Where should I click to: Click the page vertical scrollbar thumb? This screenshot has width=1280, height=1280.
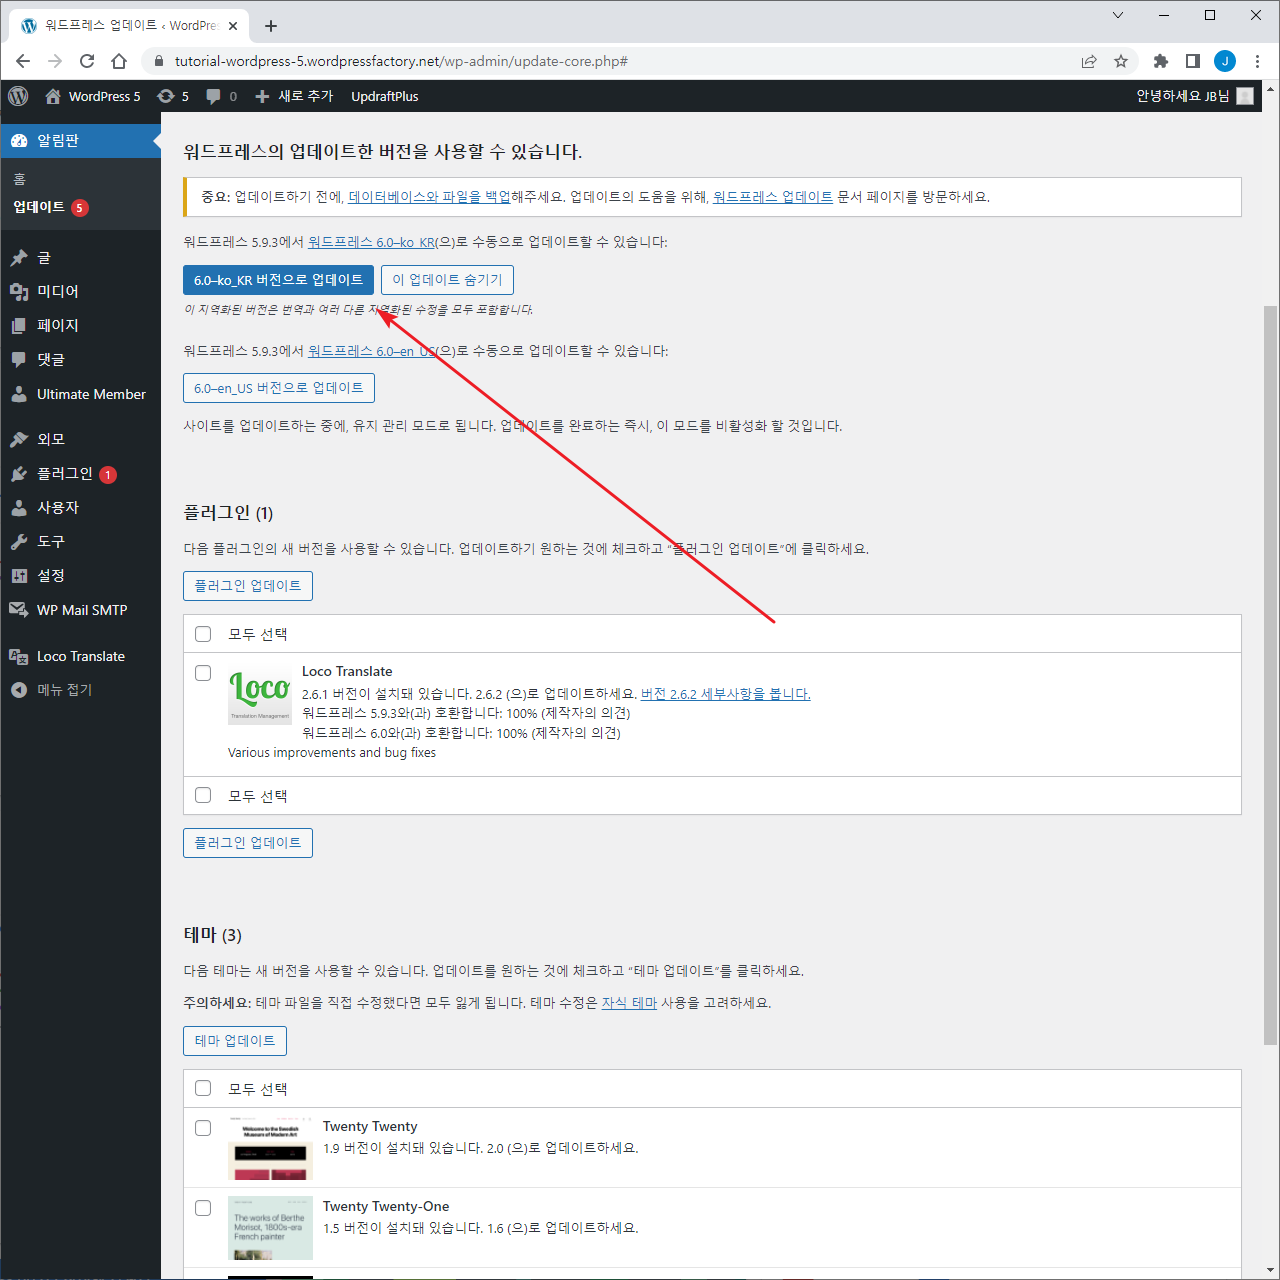click(1271, 675)
